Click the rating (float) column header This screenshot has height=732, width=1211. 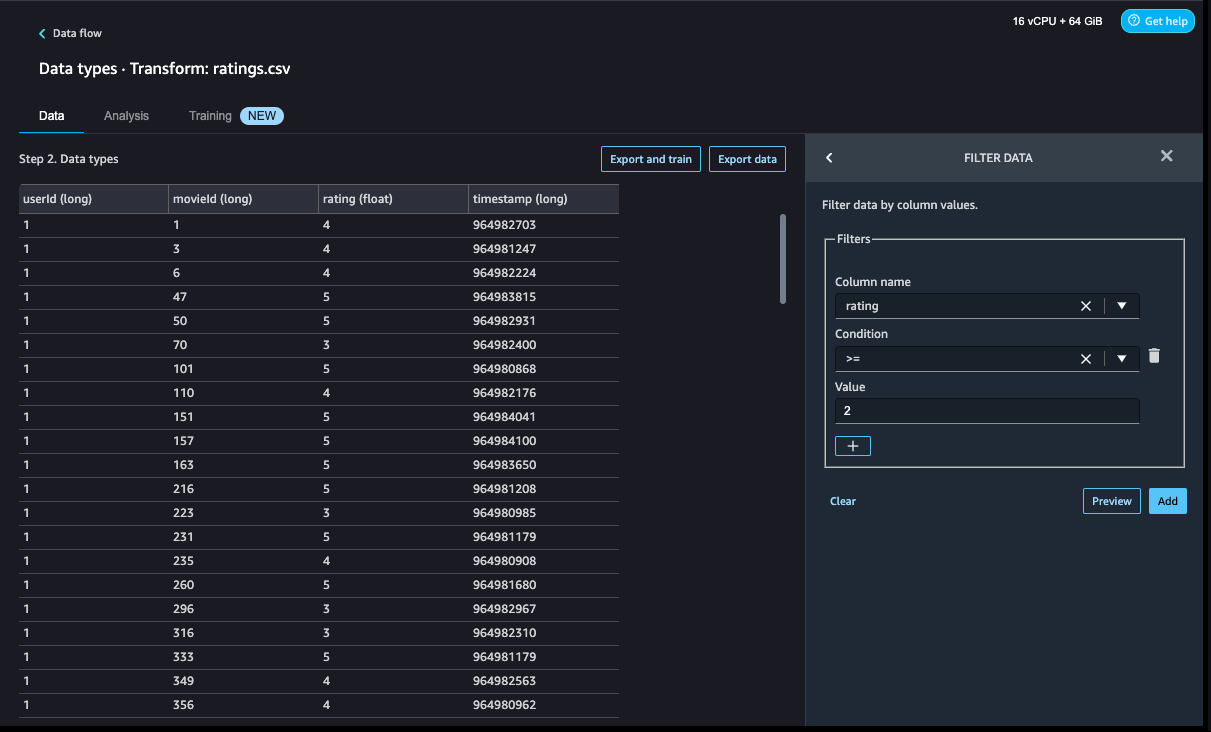tap(393, 199)
